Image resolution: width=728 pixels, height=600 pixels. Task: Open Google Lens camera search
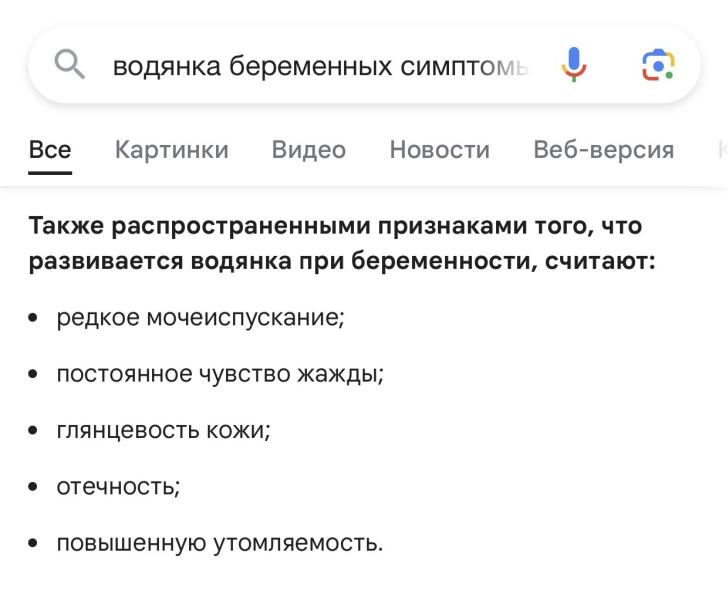658,66
